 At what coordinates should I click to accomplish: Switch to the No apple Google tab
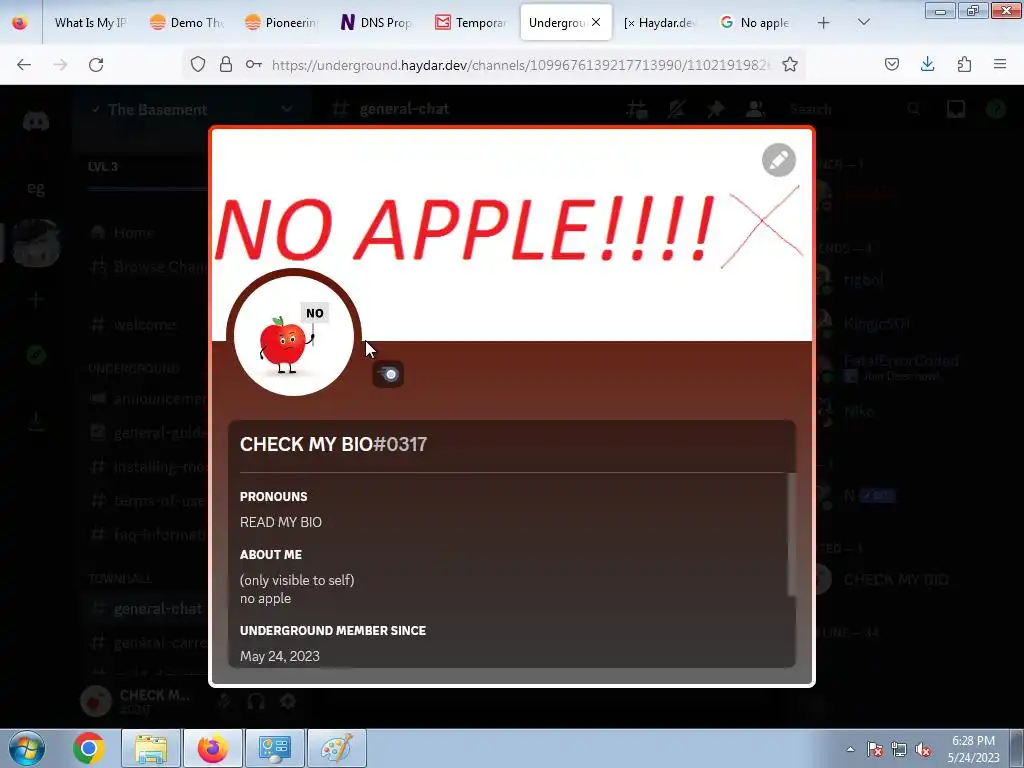point(755,23)
